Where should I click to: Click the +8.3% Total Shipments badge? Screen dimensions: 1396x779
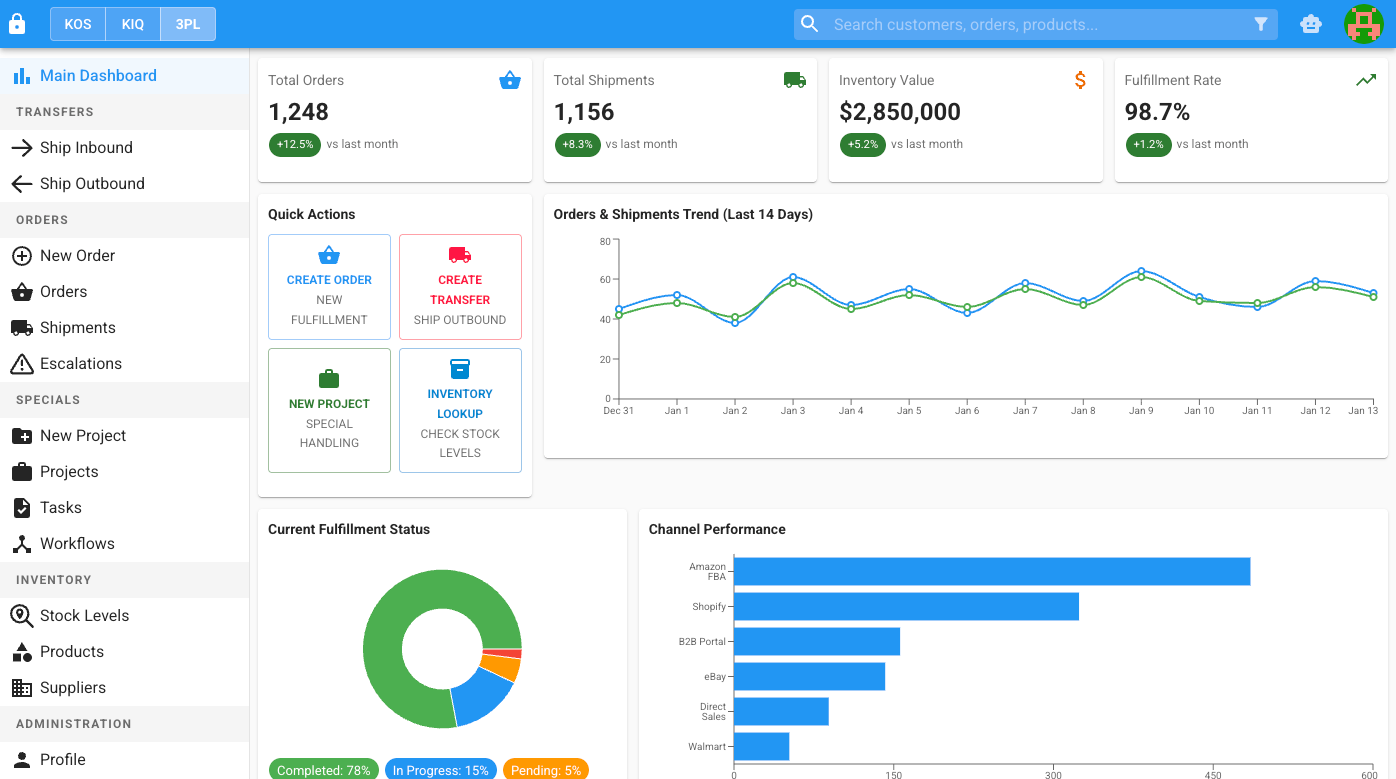coord(577,144)
